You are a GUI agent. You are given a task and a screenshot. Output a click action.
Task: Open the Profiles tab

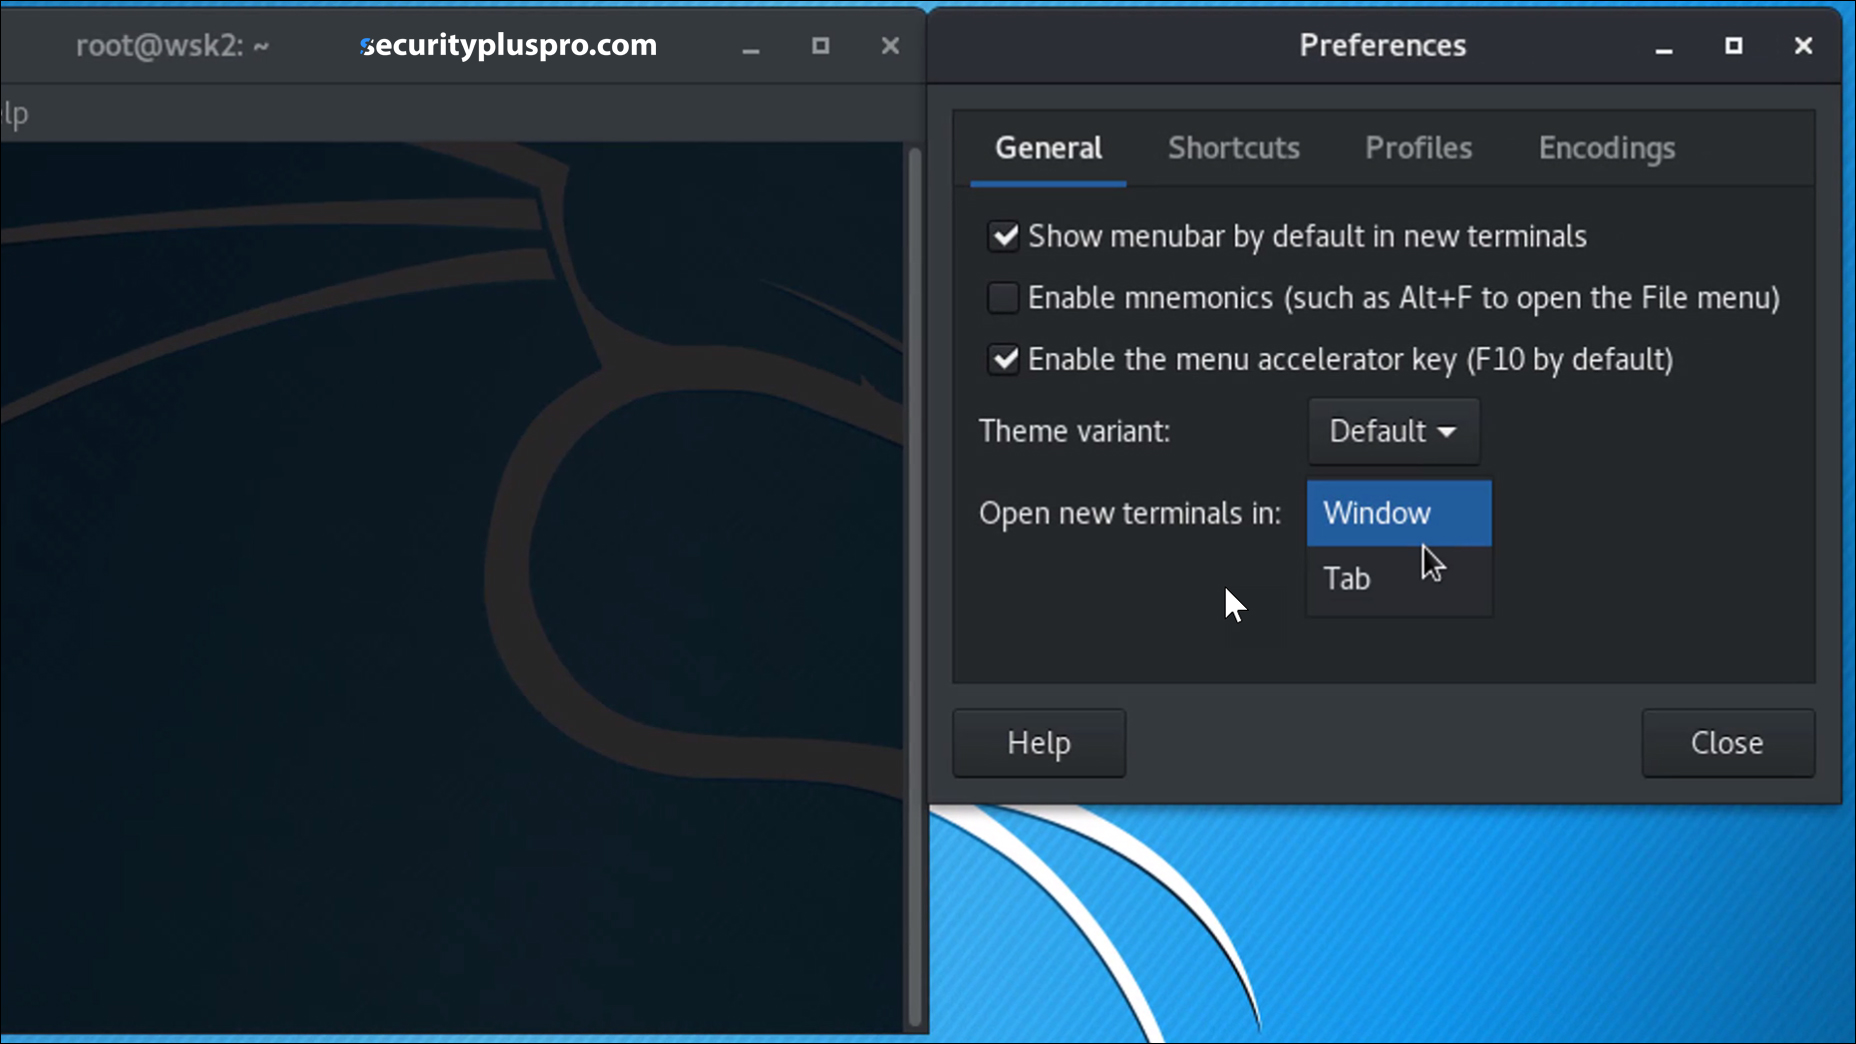[x=1418, y=148]
